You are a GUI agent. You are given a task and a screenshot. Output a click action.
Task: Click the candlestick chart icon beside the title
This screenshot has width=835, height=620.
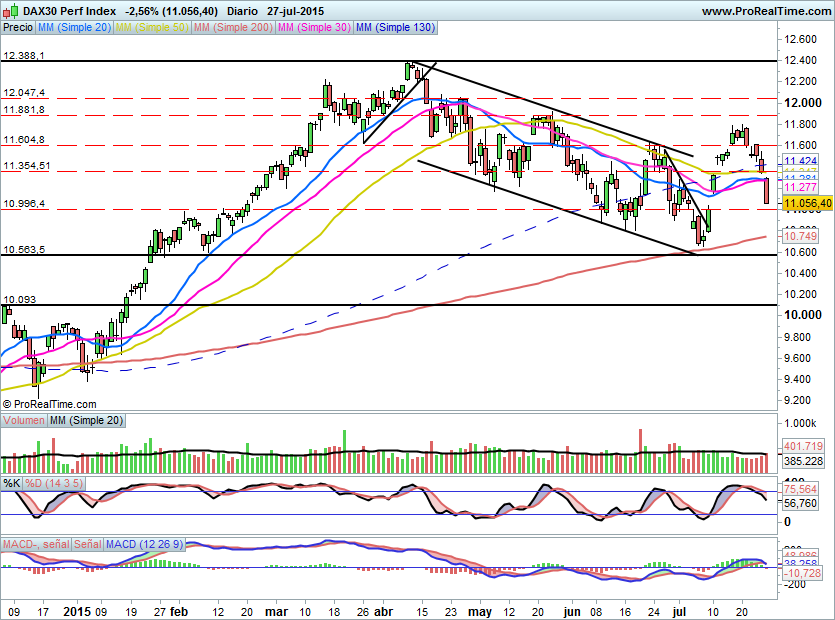coord(11,10)
